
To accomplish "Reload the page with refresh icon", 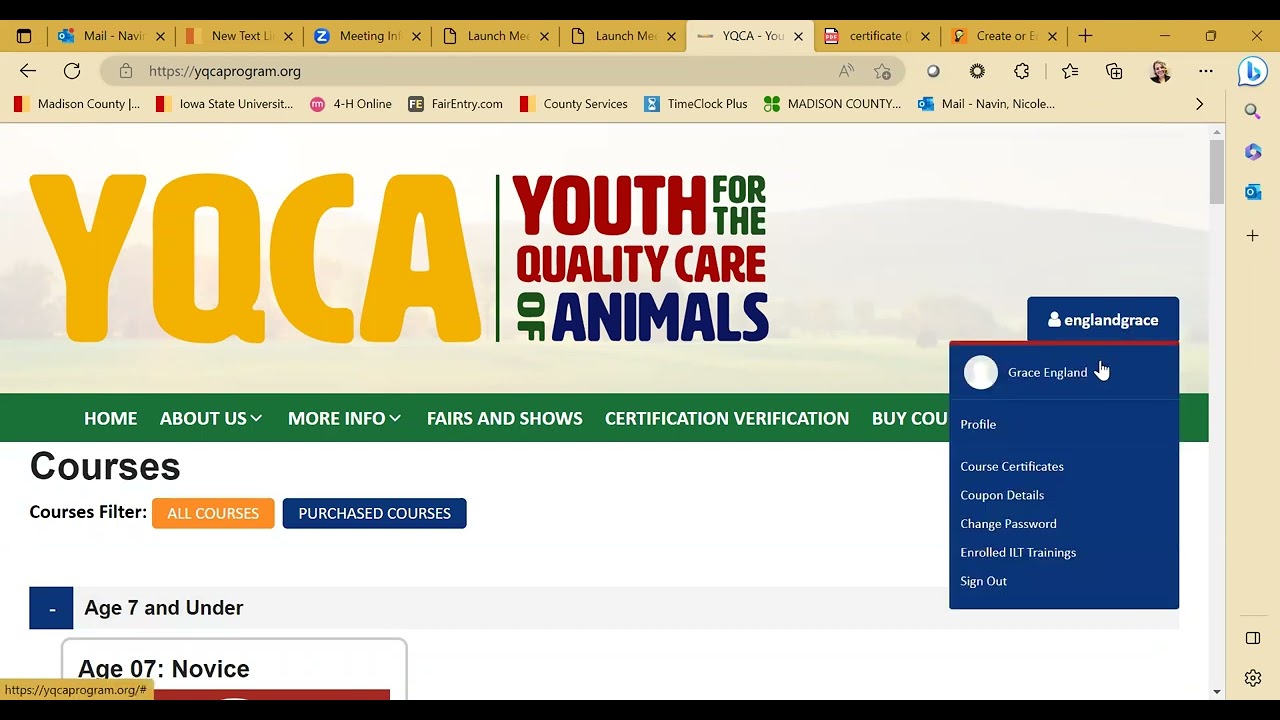I will tap(72, 71).
